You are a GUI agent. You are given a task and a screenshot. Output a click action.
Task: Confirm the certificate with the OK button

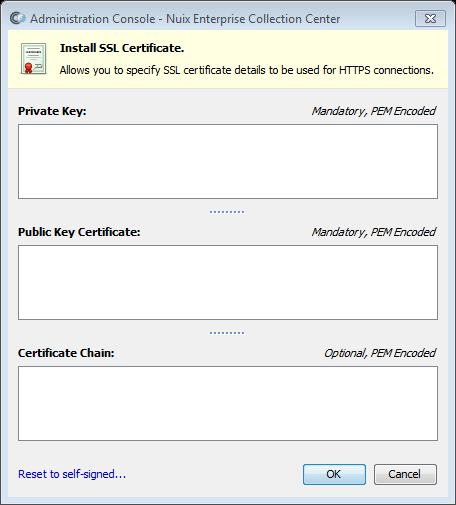coord(334,474)
